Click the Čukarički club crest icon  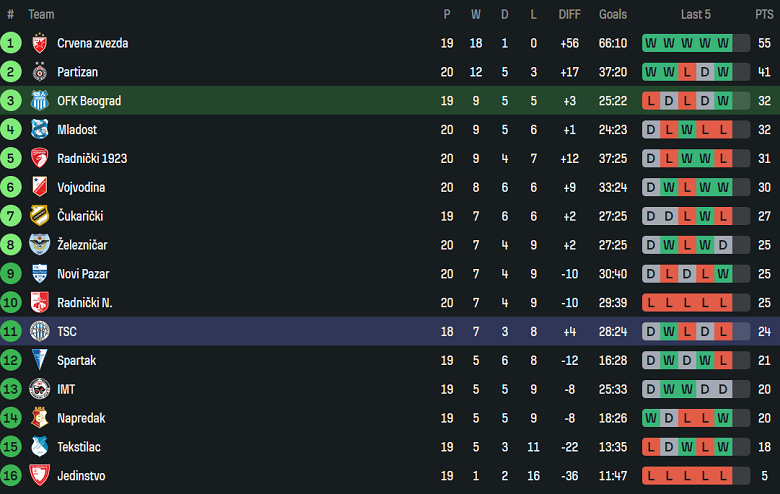pyautogui.click(x=40, y=216)
